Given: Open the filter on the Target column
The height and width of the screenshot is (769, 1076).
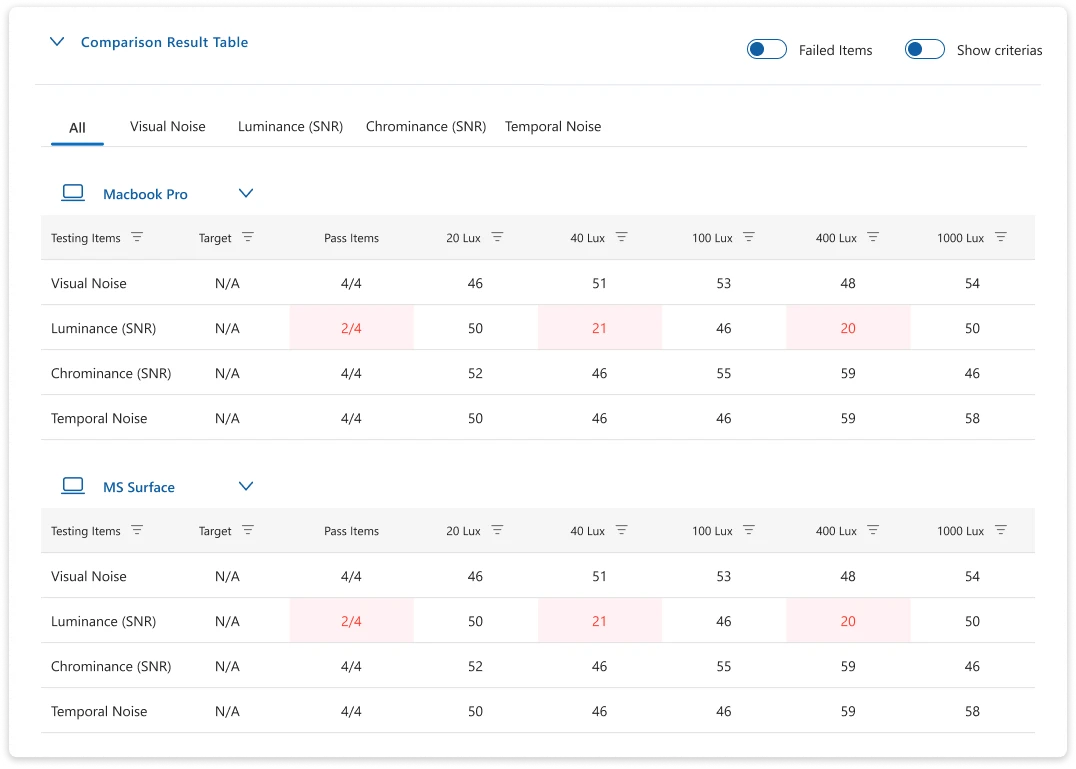Looking at the screenshot, I should [249, 238].
